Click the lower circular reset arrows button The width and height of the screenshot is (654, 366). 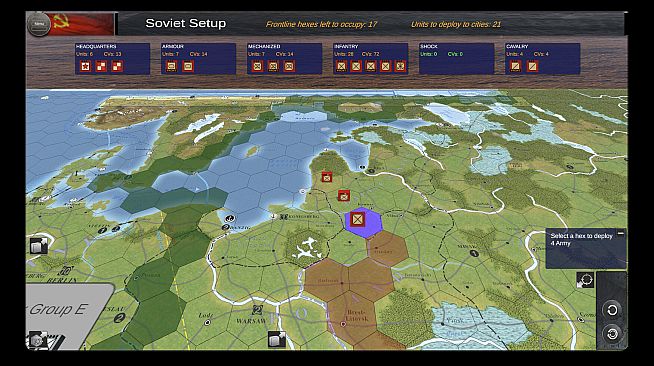click(612, 334)
